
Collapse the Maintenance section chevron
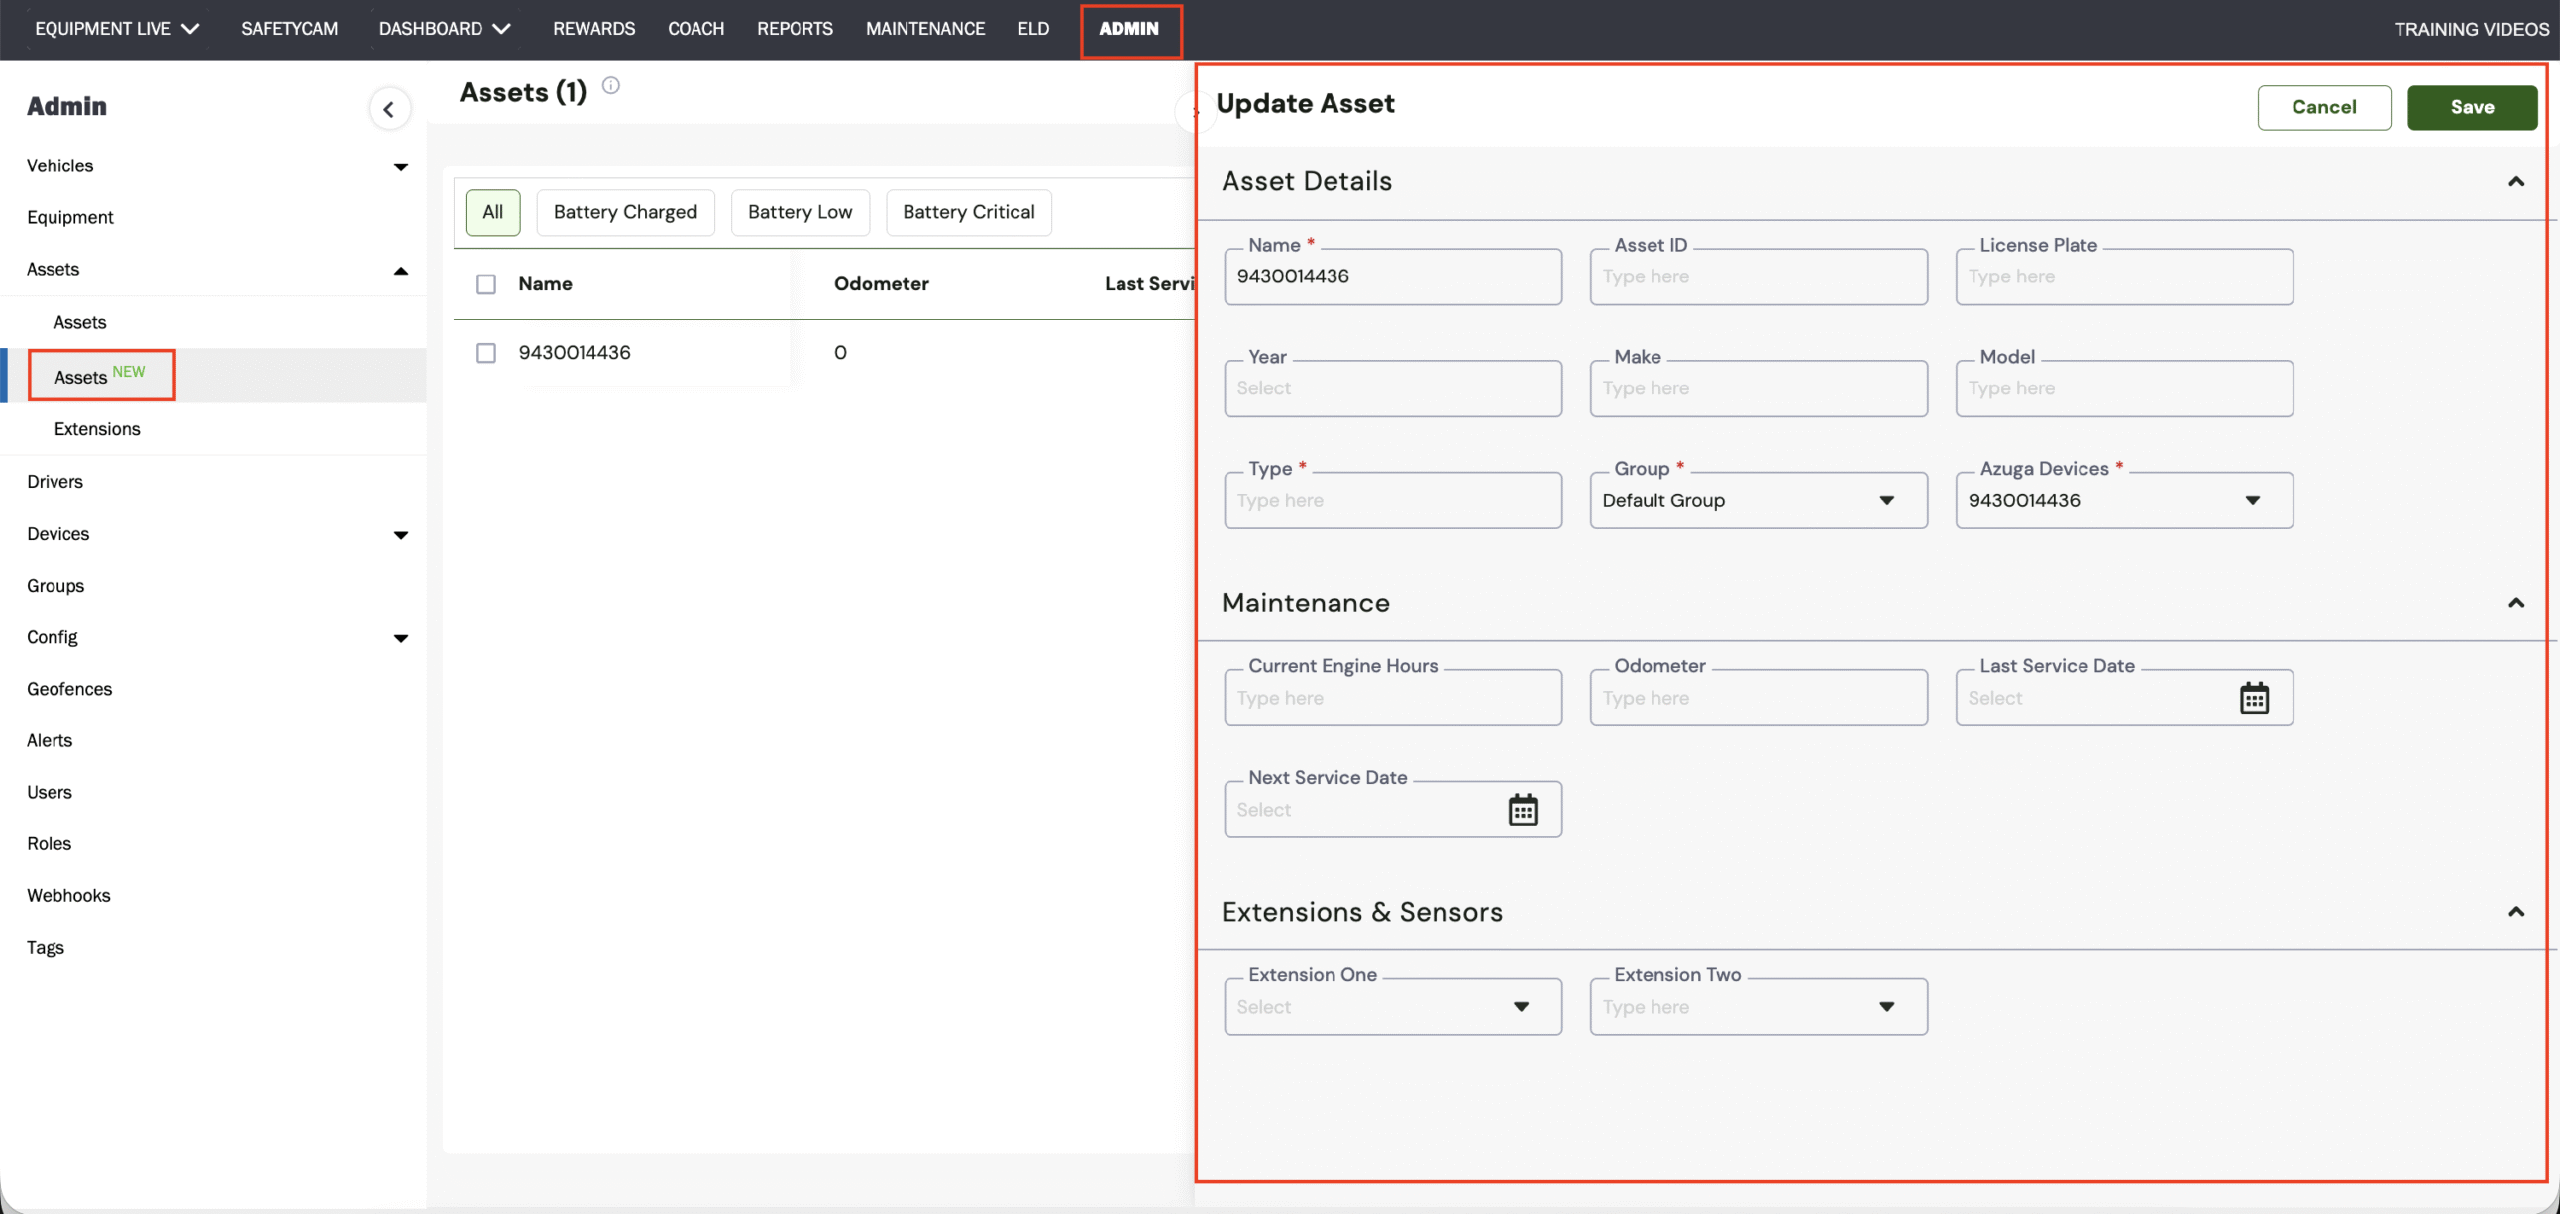coord(2516,603)
